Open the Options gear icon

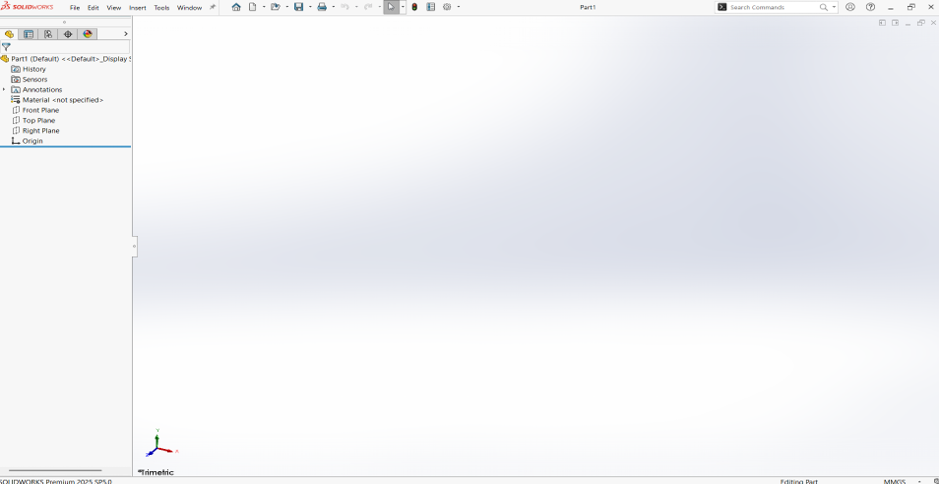447,7
